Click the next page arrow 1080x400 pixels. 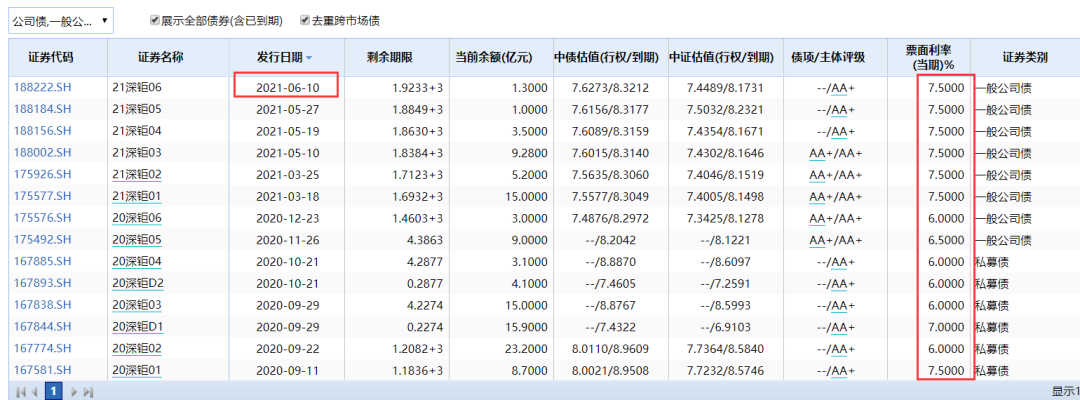point(74,391)
